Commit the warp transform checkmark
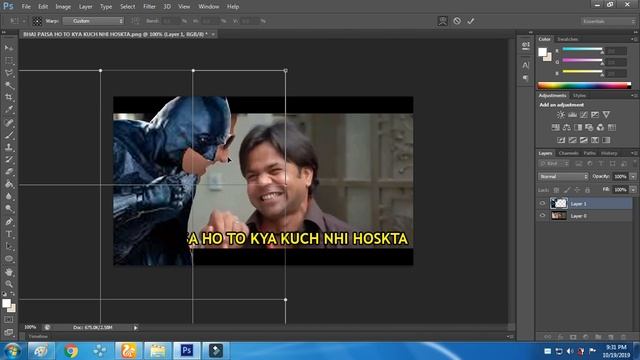This screenshot has height=360, width=640. [x=471, y=21]
